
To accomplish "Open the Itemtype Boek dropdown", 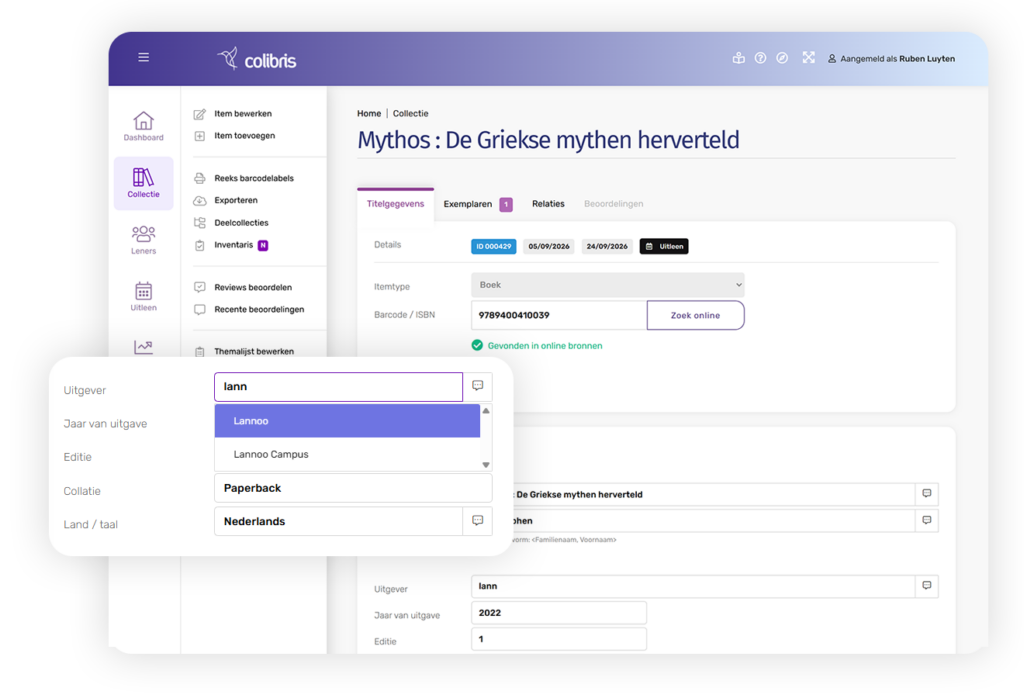I will click(x=607, y=285).
